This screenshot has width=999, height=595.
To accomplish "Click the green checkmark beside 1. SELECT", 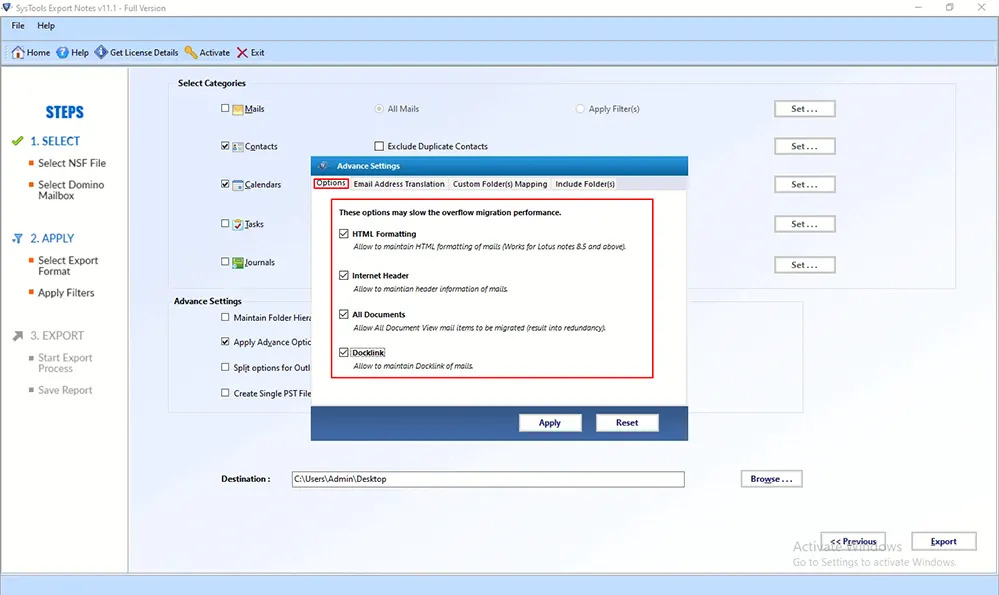I will pyautogui.click(x=18, y=141).
